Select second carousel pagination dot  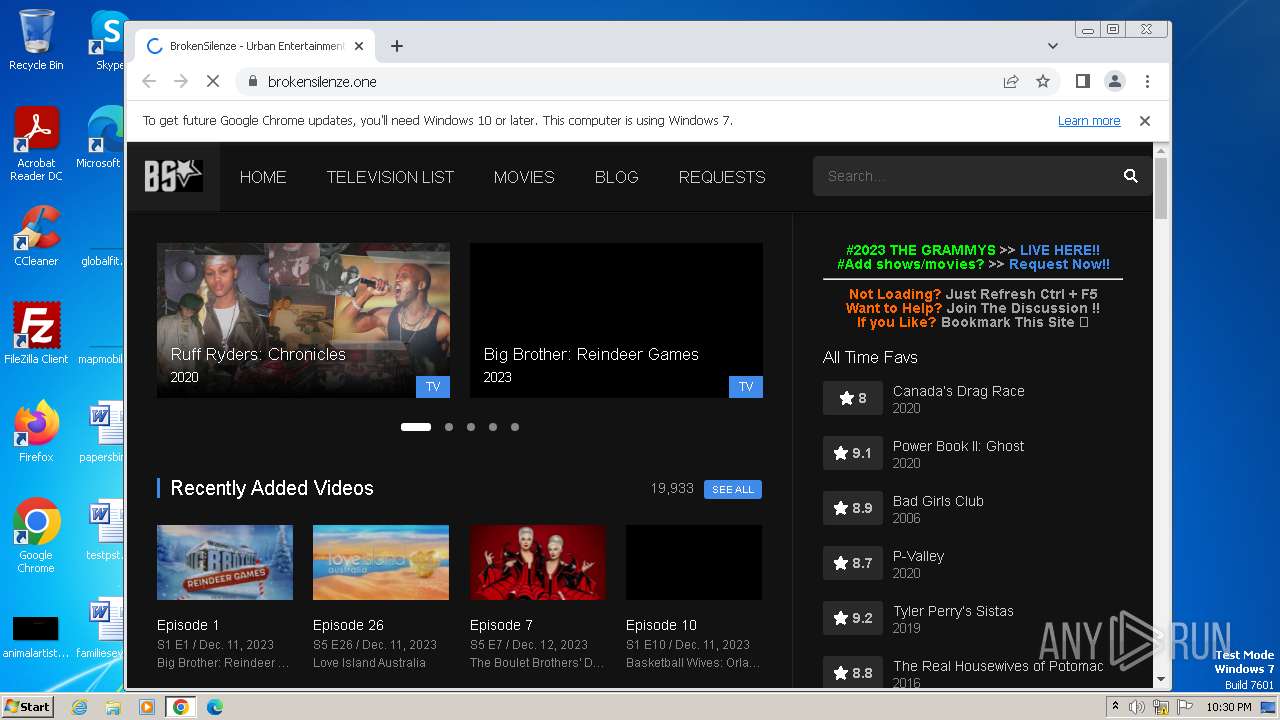pyautogui.click(x=449, y=427)
